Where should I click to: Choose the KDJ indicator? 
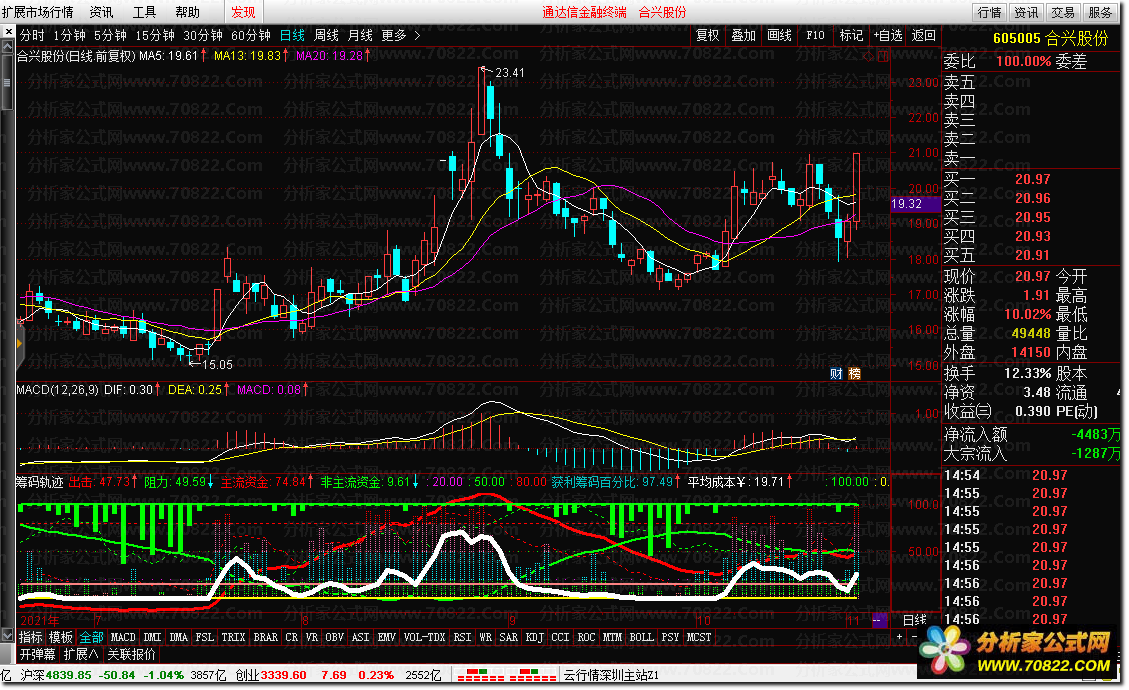tap(534, 637)
